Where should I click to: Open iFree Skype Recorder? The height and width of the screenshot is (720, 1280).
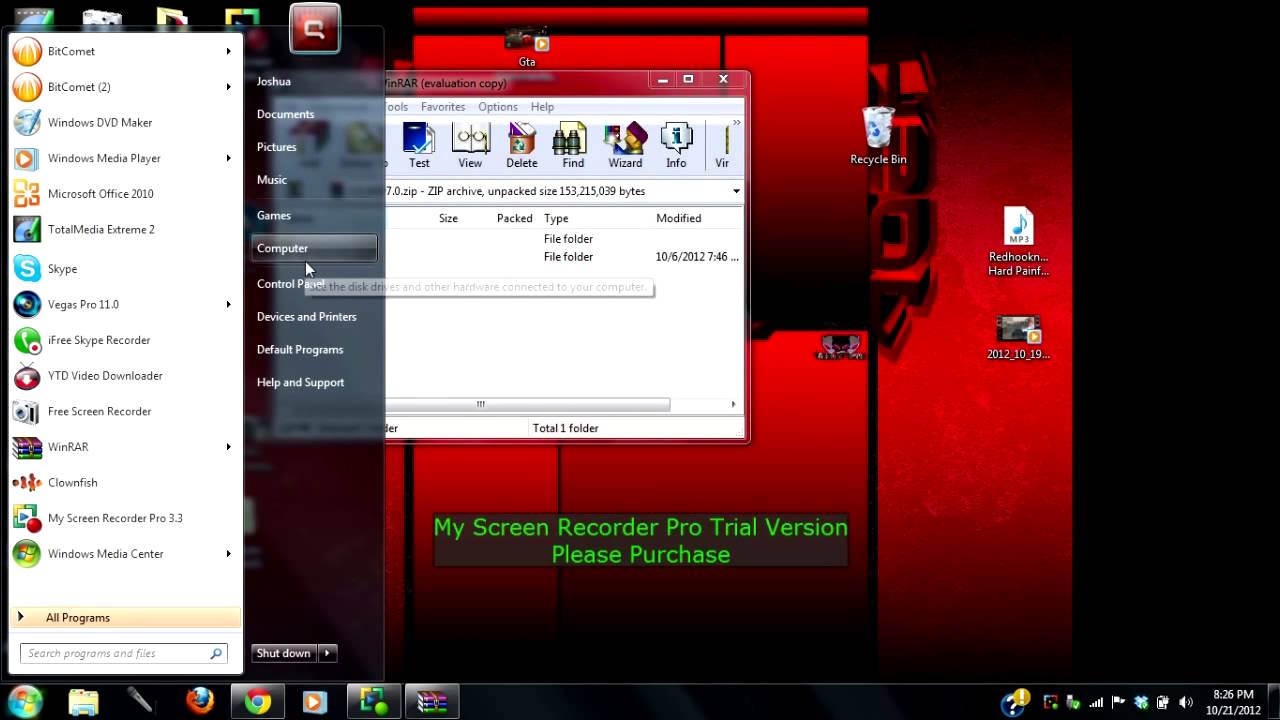pyautogui.click(x=125, y=340)
